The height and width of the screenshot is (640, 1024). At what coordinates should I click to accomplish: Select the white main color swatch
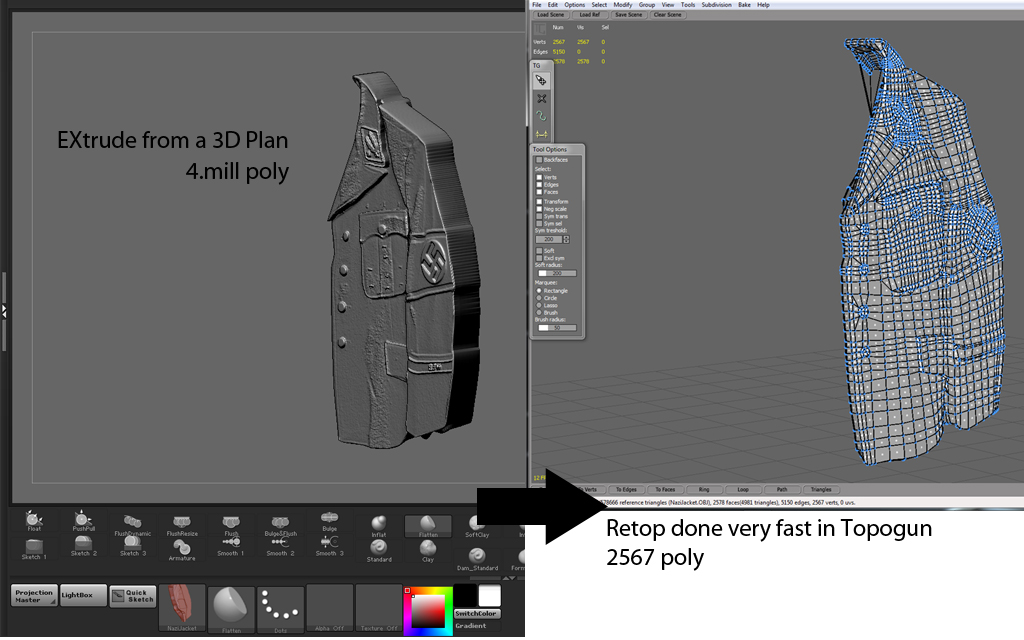coord(489,596)
